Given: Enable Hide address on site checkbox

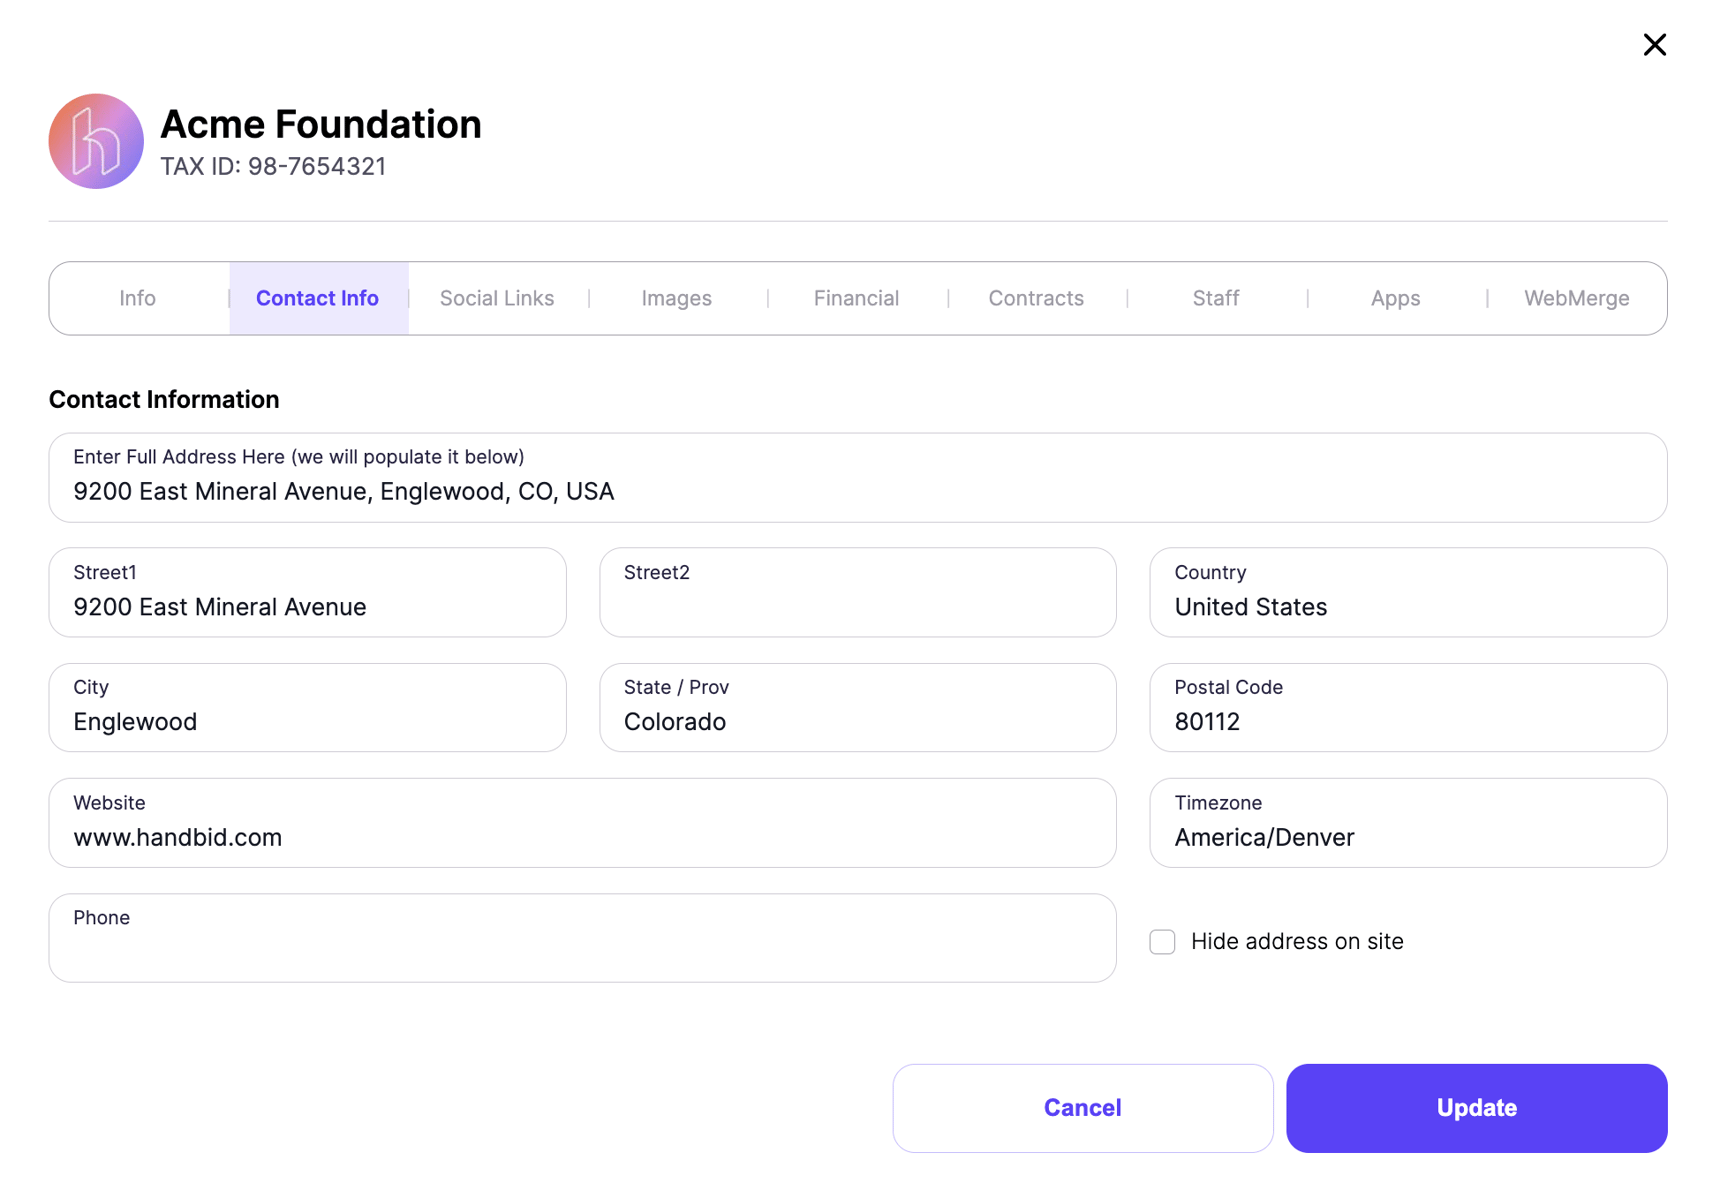Looking at the screenshot, I should [x=1162, y=941].
